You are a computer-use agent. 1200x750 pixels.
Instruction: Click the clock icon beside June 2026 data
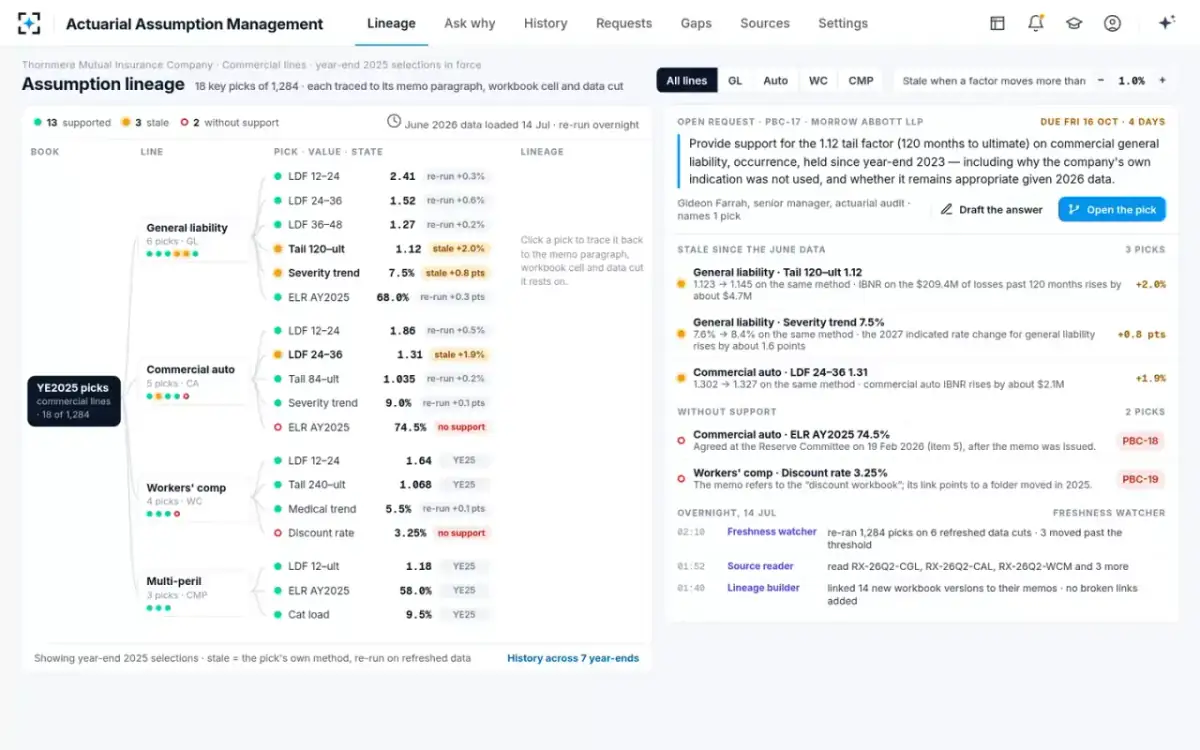[394, 122]
